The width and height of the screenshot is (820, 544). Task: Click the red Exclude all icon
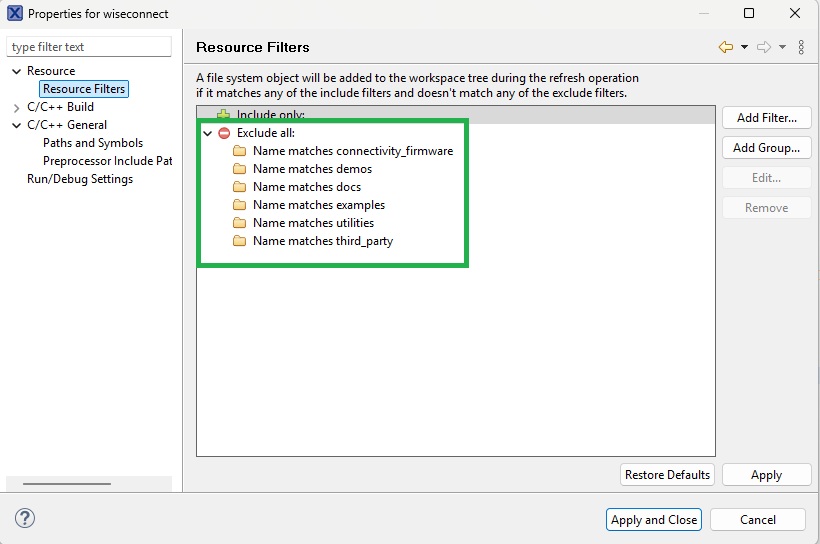pyautogui.click(x=224, y=133)
